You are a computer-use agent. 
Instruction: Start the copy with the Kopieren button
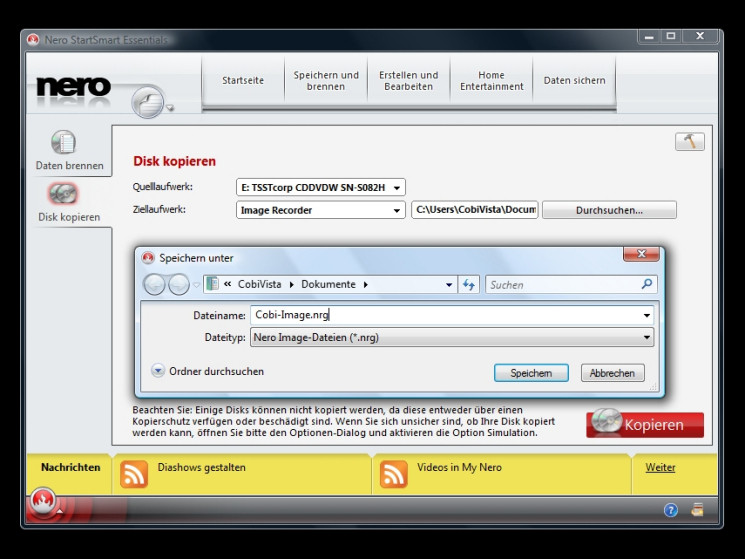645,424
